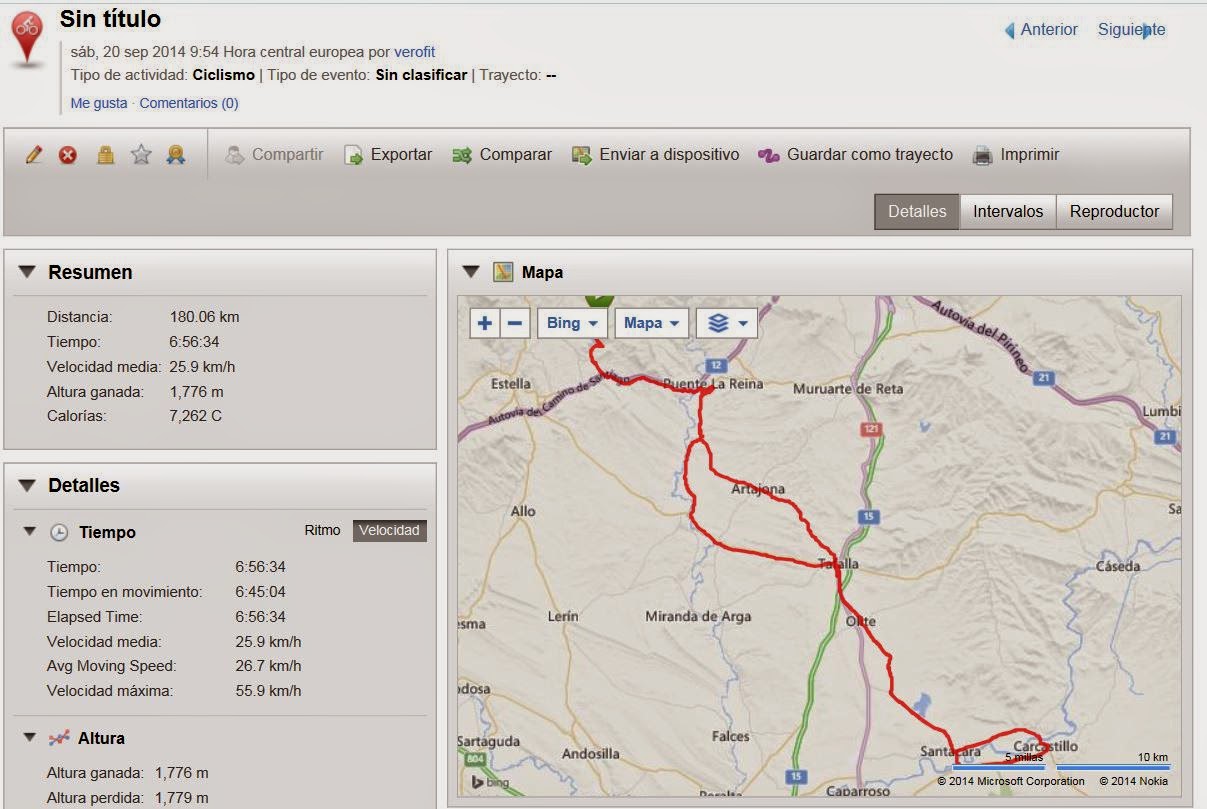
Task: Zoom in the map with plus button
Action: click(x=485, y=323)
